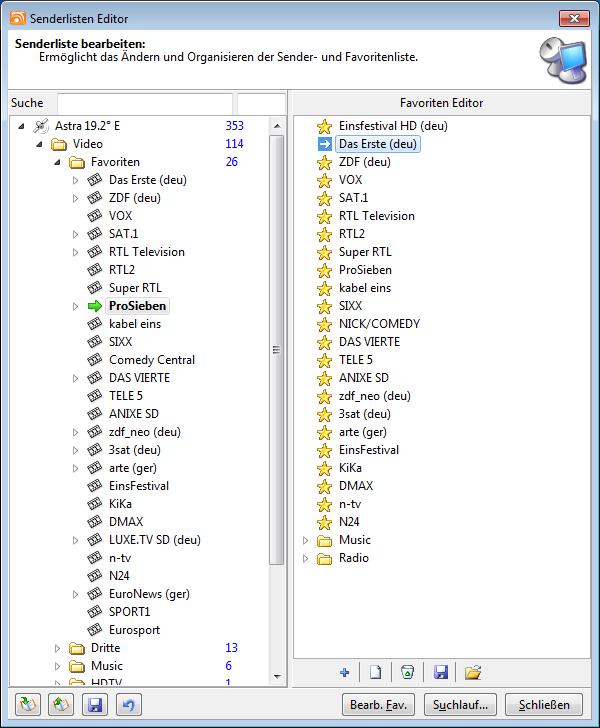Click the green arrow icon next to ProSieben
The height and width of the screenshot is (728, 600).
coord(94,306)
